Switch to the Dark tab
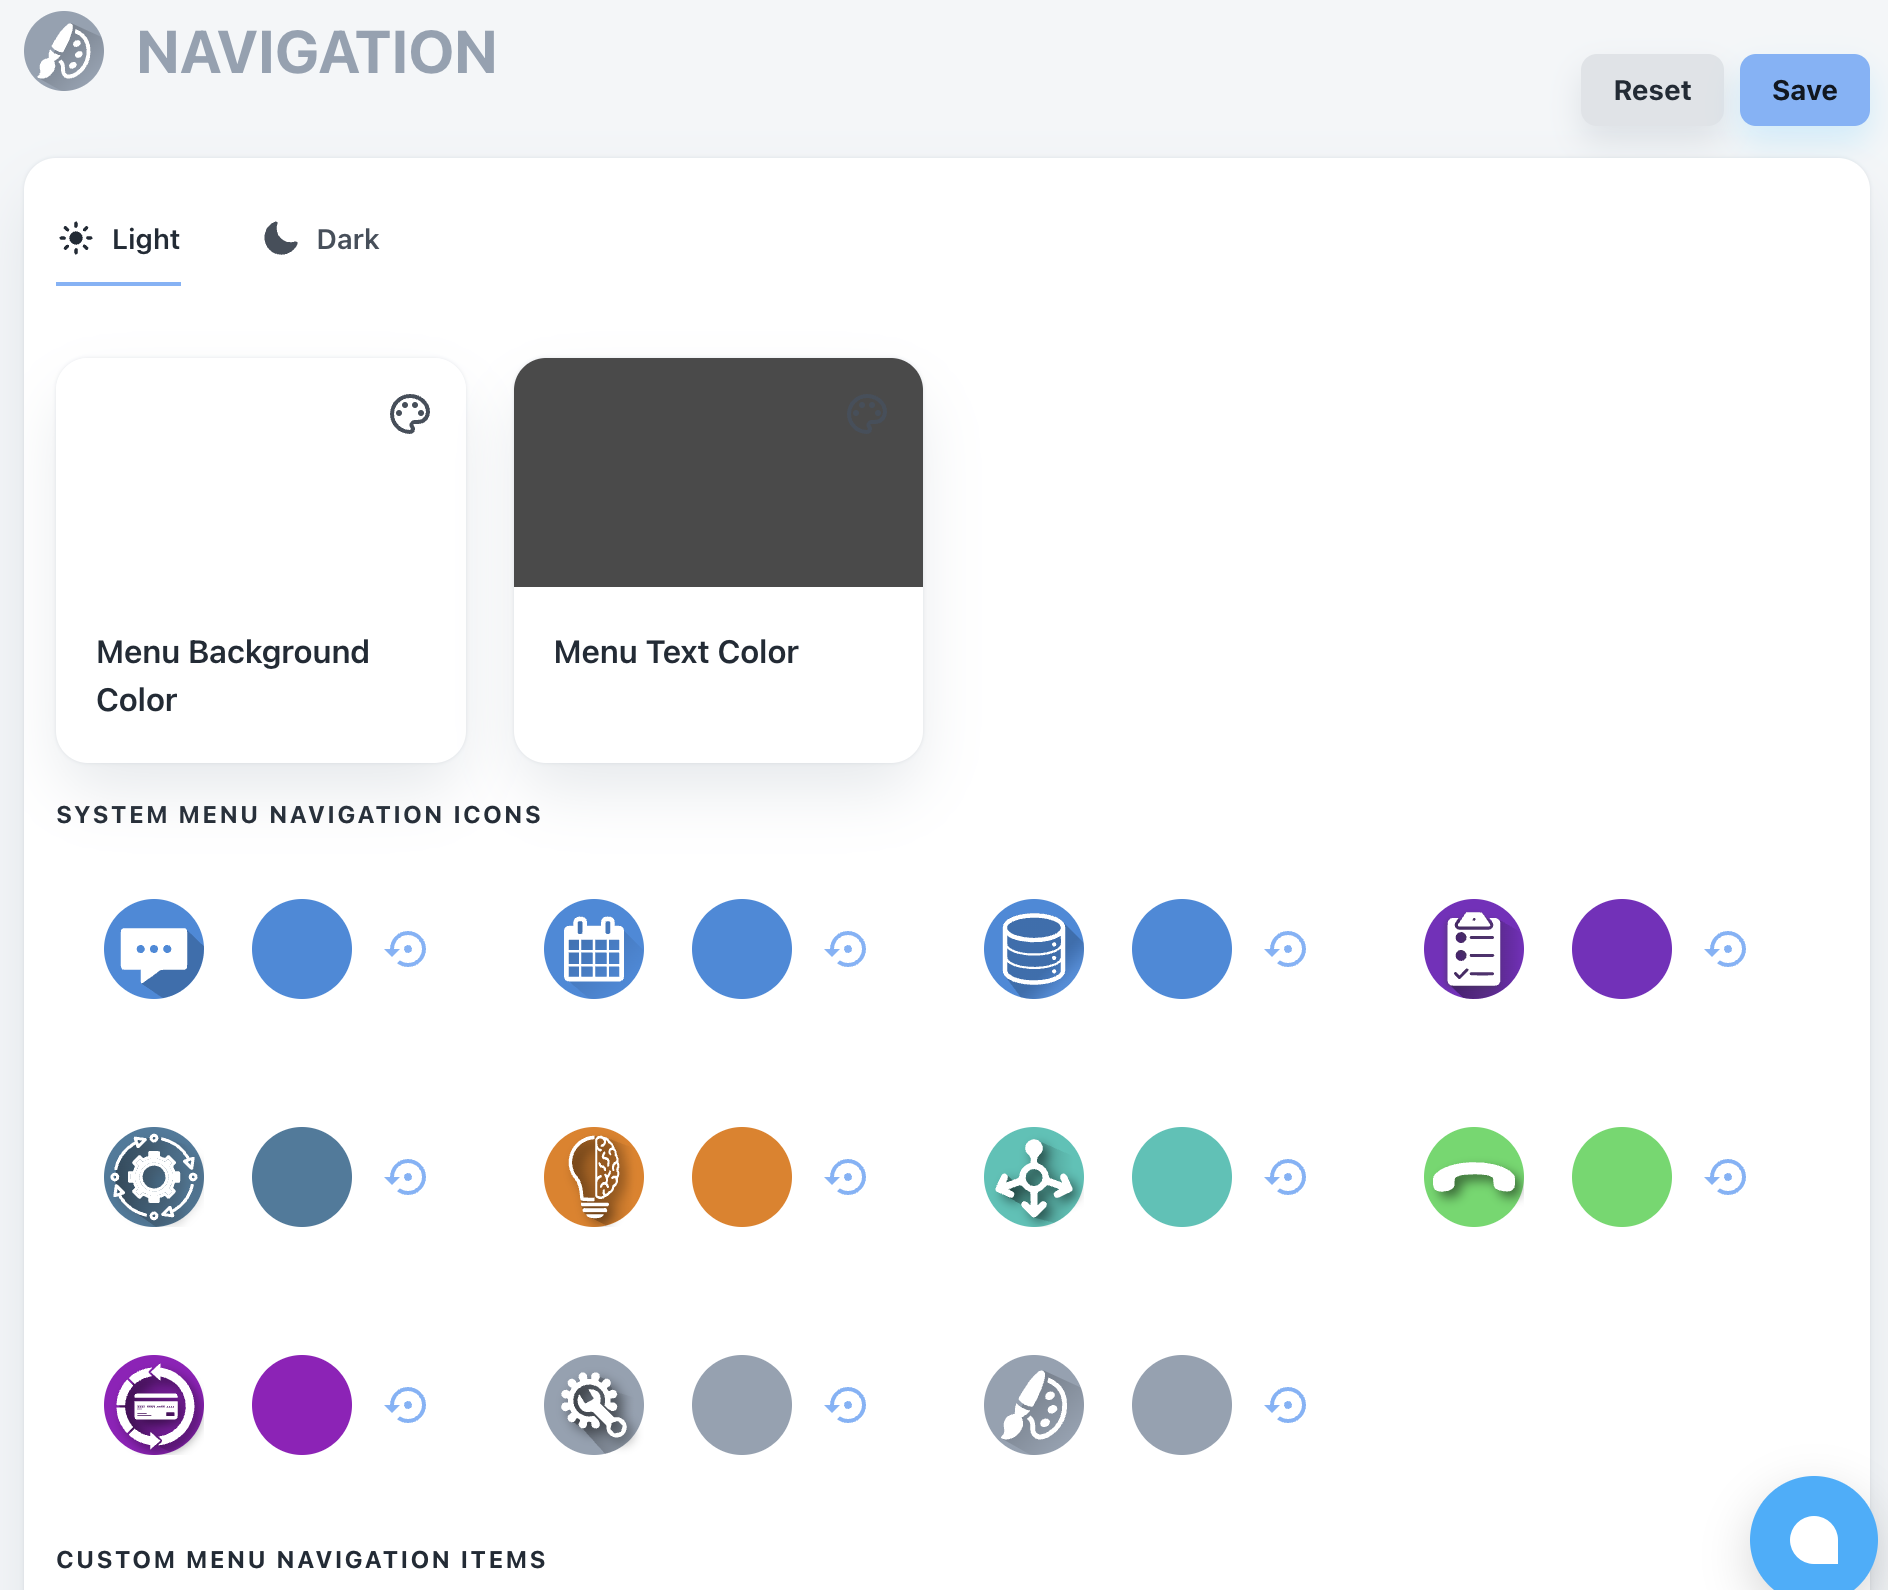Screen dimensions: 1888x1590 click(321, 239)
